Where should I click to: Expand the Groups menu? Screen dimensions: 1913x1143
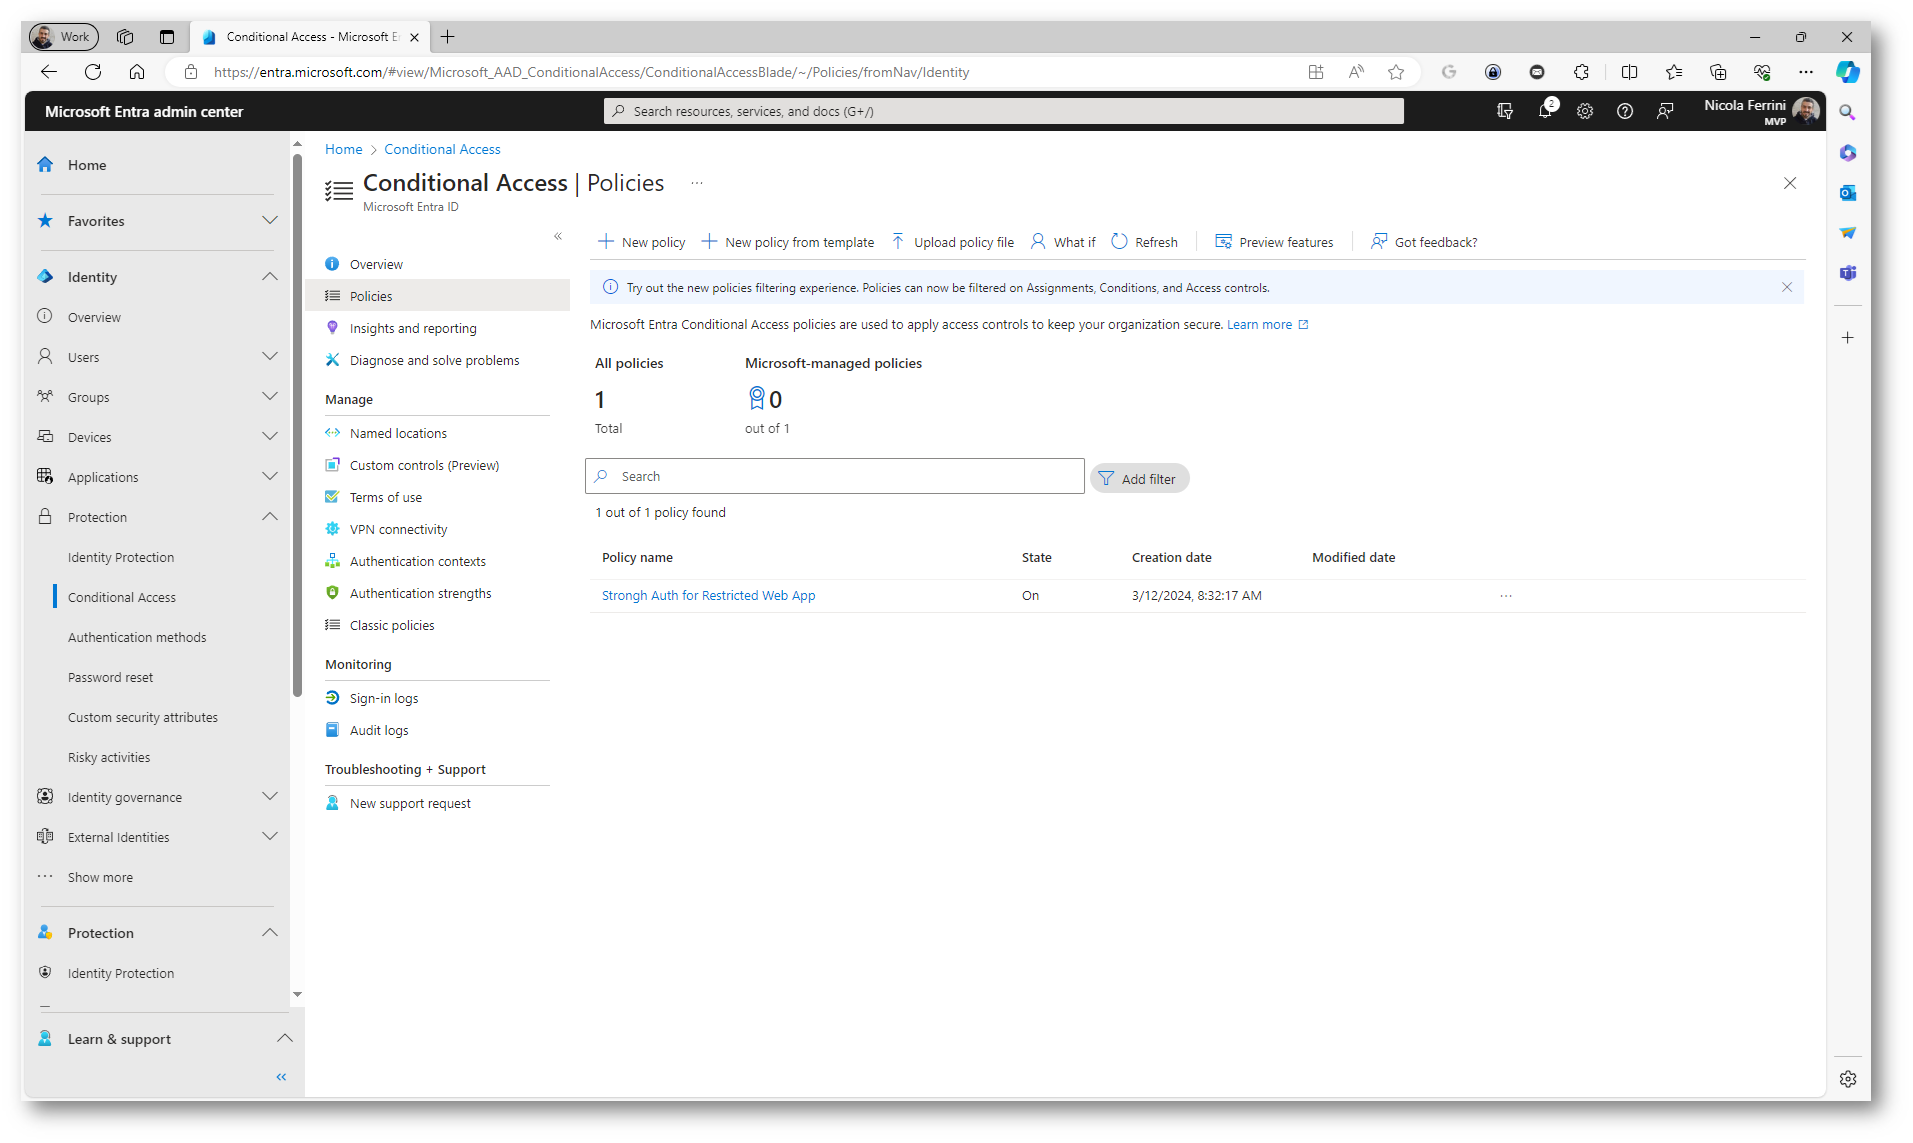point(270,396)
